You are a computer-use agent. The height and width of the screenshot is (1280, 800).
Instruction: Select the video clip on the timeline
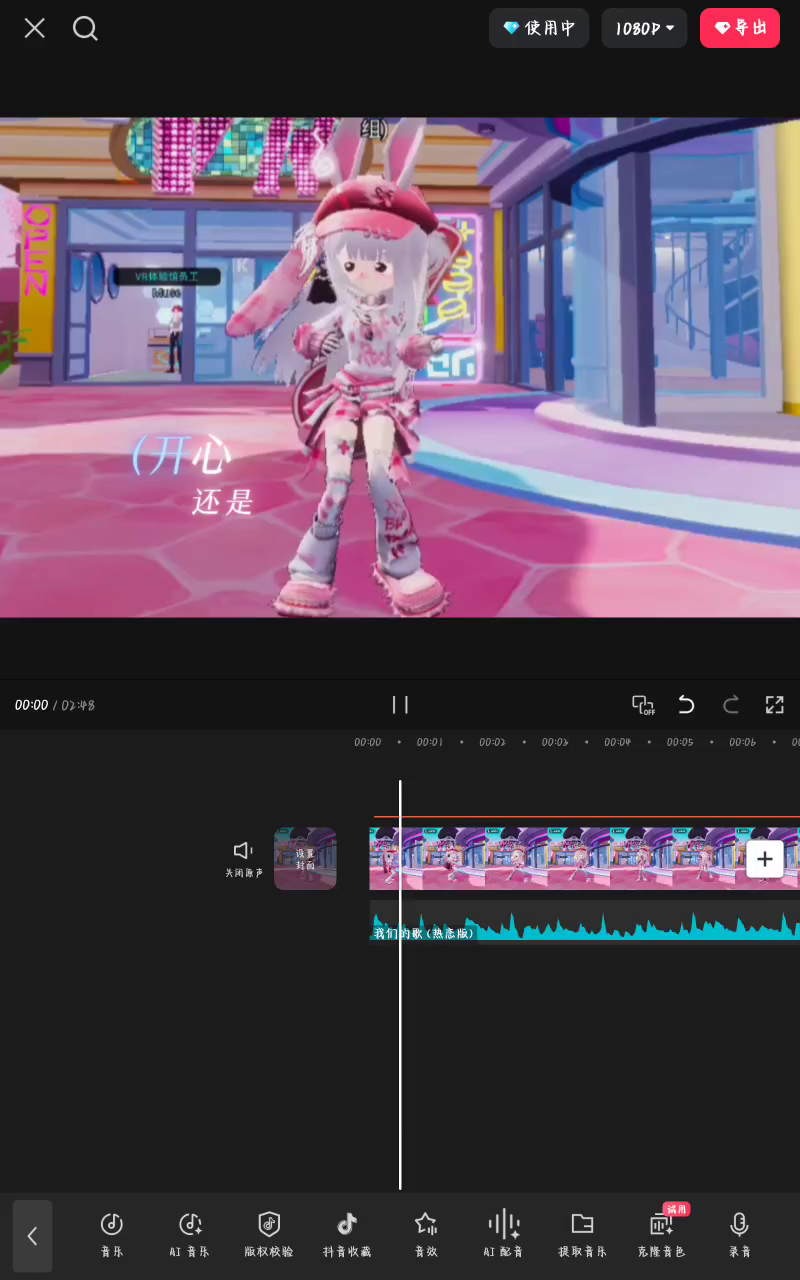tap(584, 858)
